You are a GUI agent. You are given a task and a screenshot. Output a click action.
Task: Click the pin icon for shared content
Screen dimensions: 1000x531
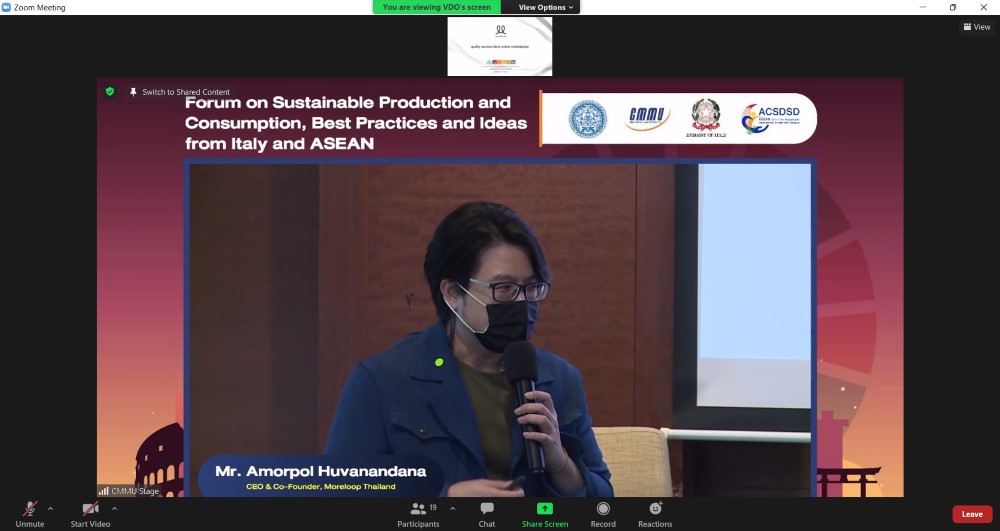click(x=133, y=92)
